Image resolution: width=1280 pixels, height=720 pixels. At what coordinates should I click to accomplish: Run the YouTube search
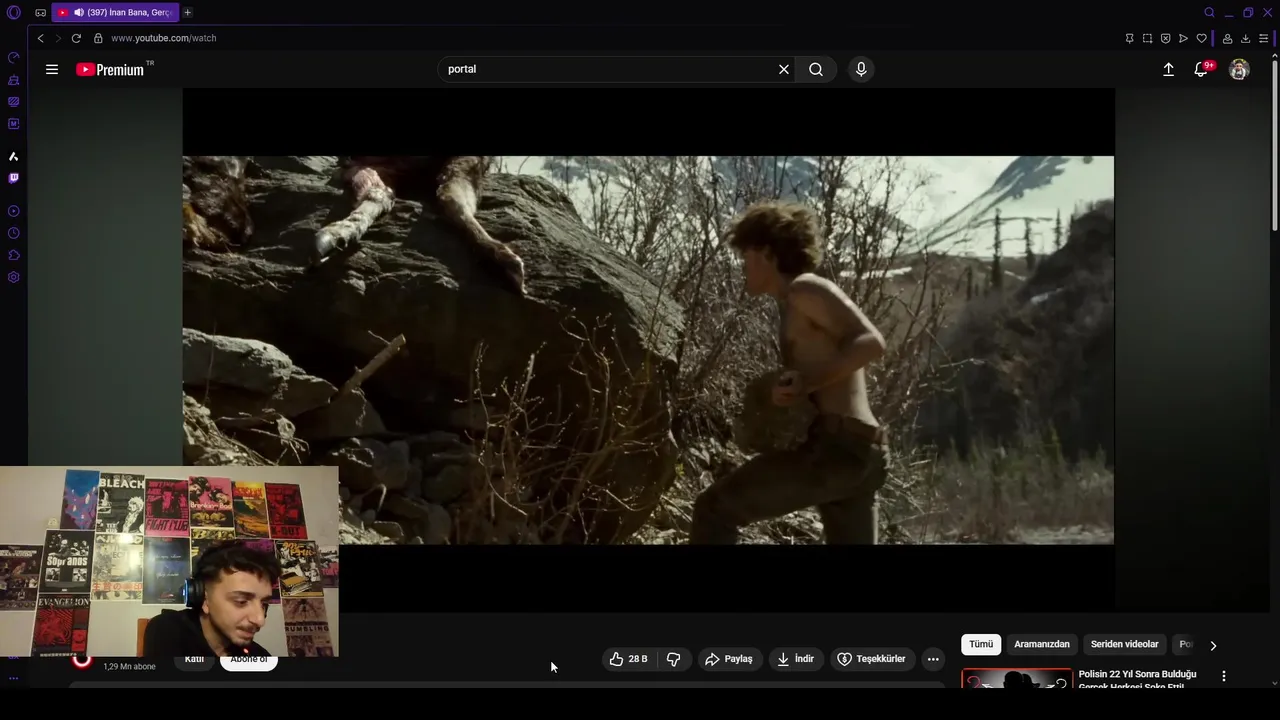click(x=816, y=69)
